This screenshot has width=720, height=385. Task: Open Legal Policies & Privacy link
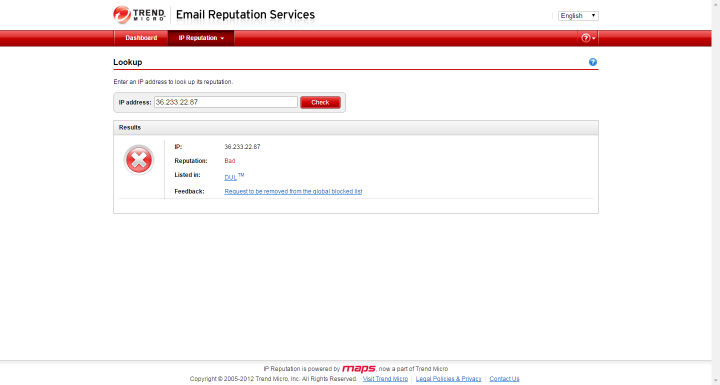click(448, 379)
